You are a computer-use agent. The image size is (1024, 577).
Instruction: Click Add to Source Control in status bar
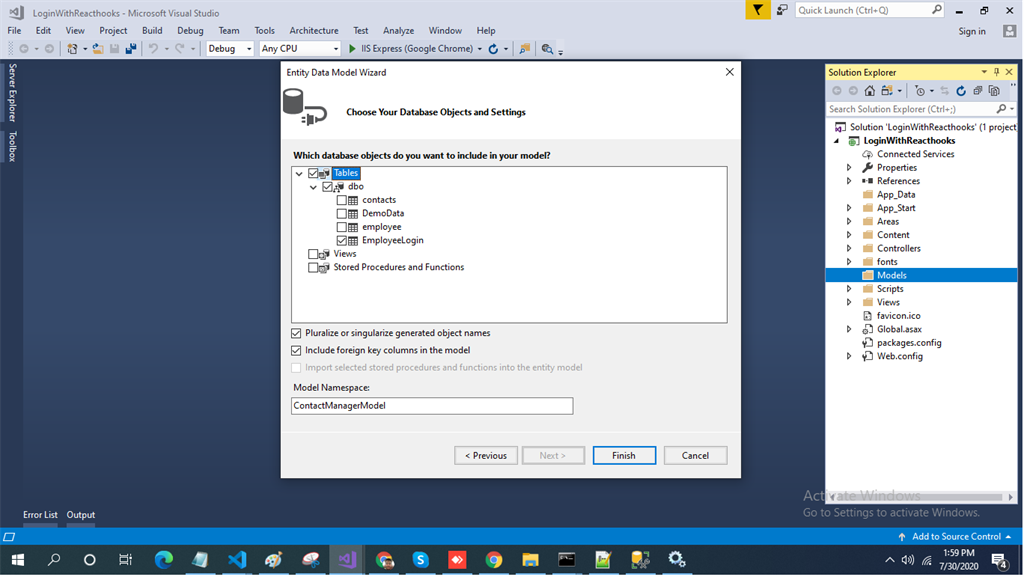(x=956, y=537)
